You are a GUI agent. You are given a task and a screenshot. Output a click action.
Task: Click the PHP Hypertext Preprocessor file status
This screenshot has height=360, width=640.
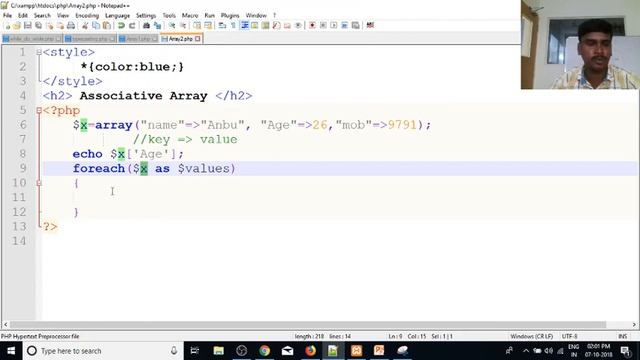point(40,336)
